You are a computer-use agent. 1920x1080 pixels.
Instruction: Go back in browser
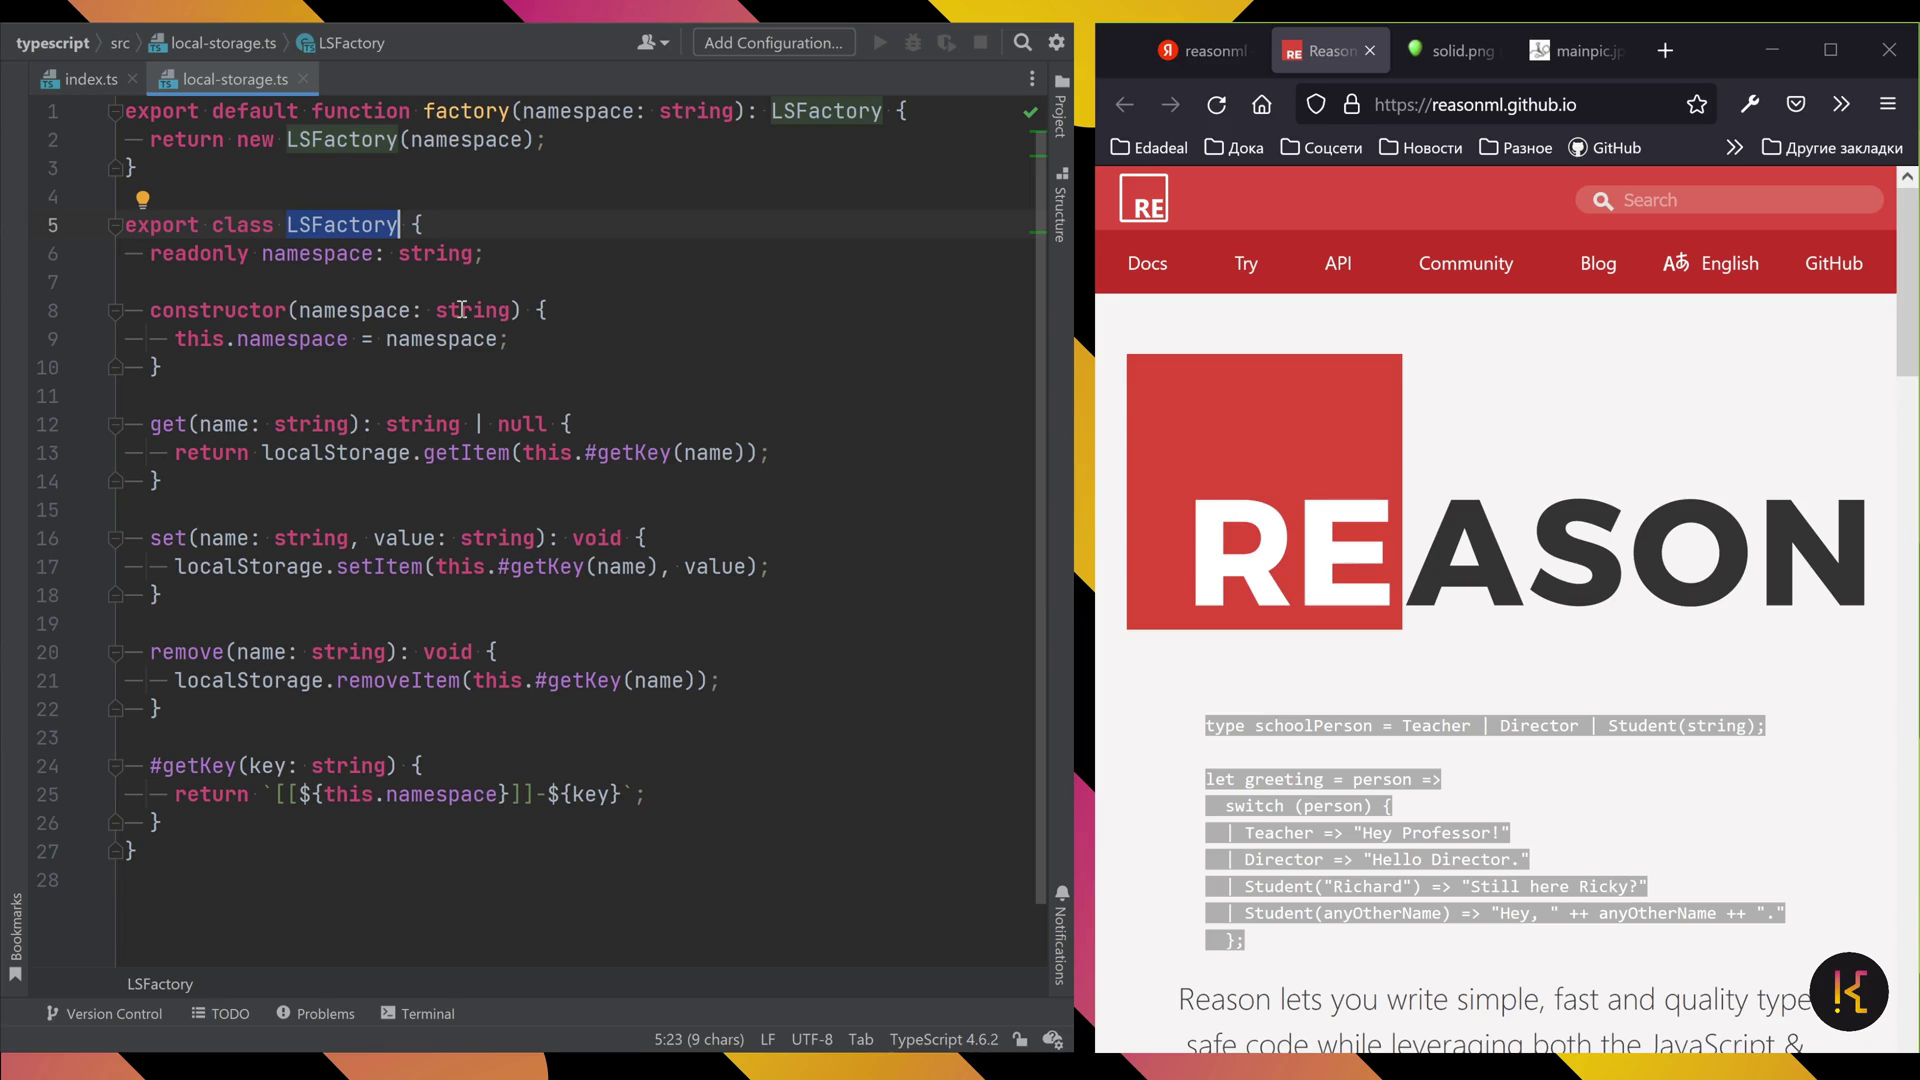[1124, 104]
